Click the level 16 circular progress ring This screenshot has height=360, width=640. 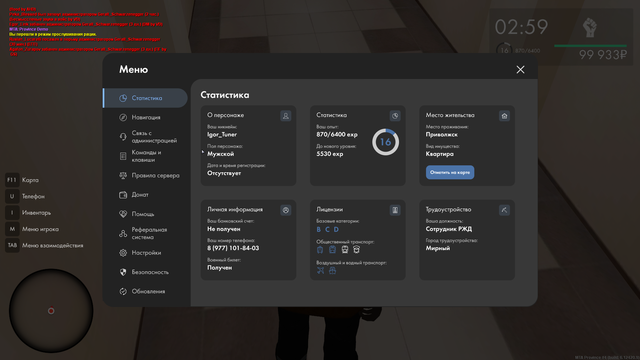(x=385, y=142)
